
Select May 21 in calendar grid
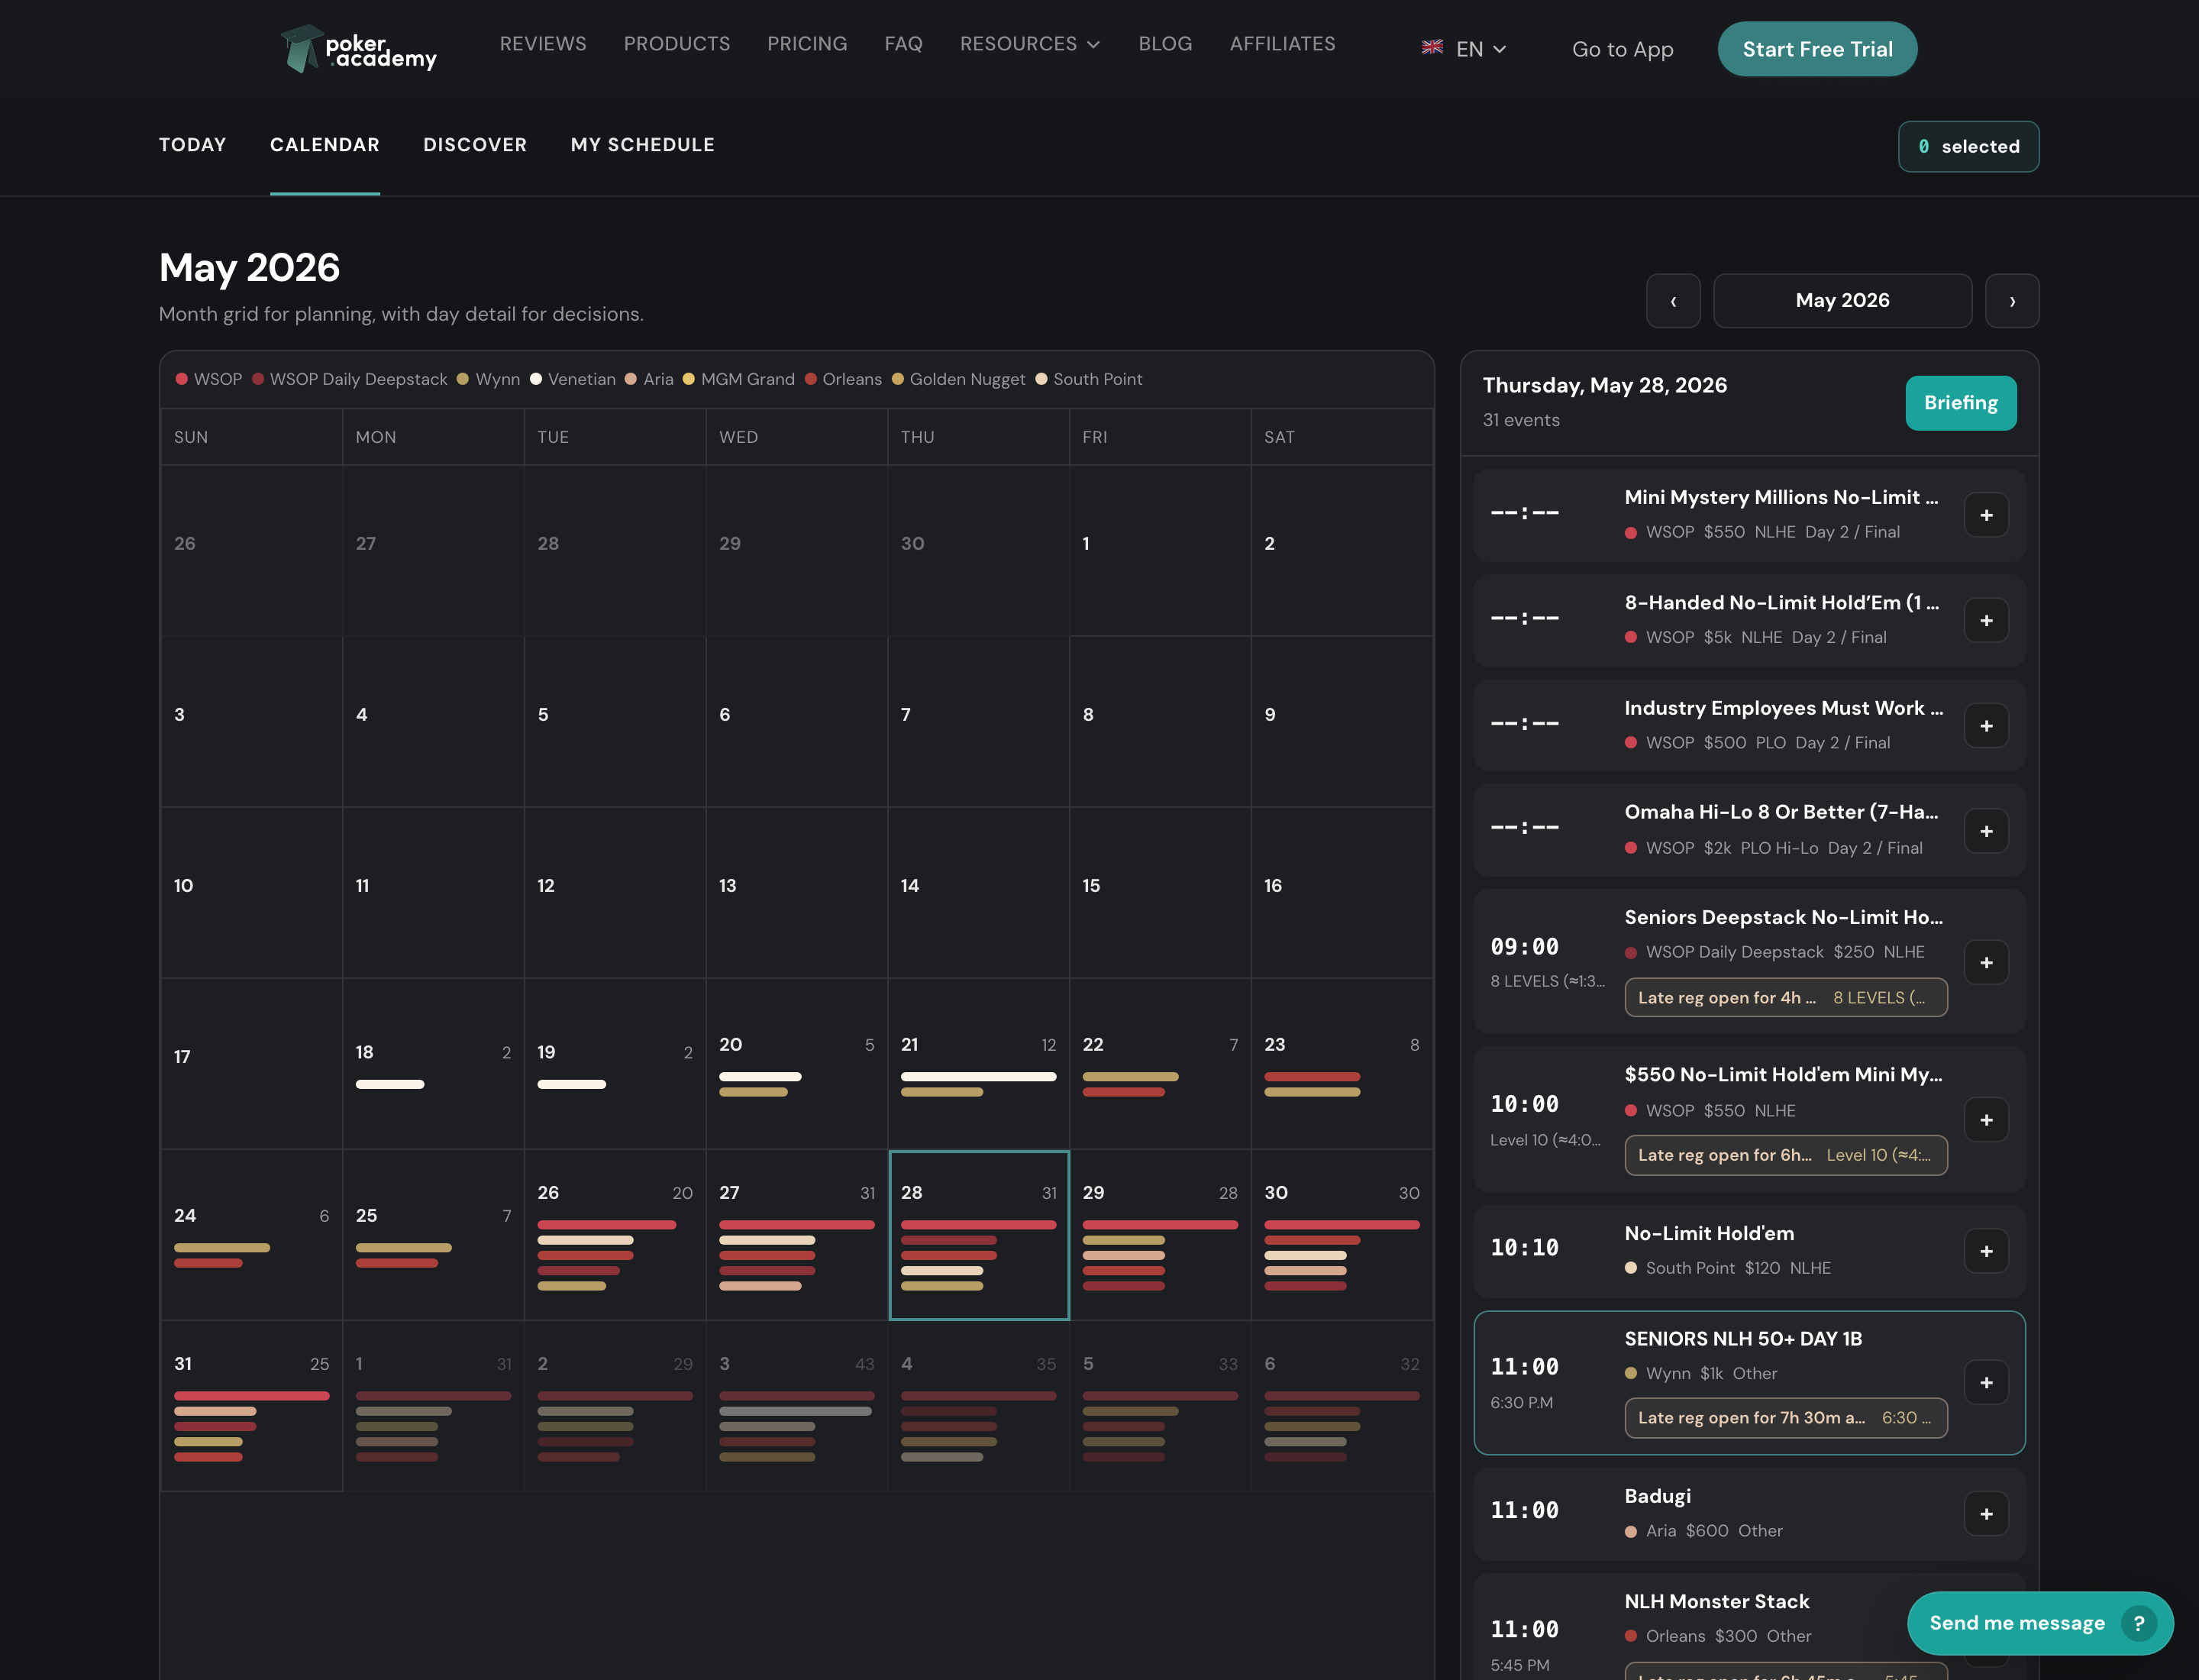pyautogui.click(x=979, y=1064)
